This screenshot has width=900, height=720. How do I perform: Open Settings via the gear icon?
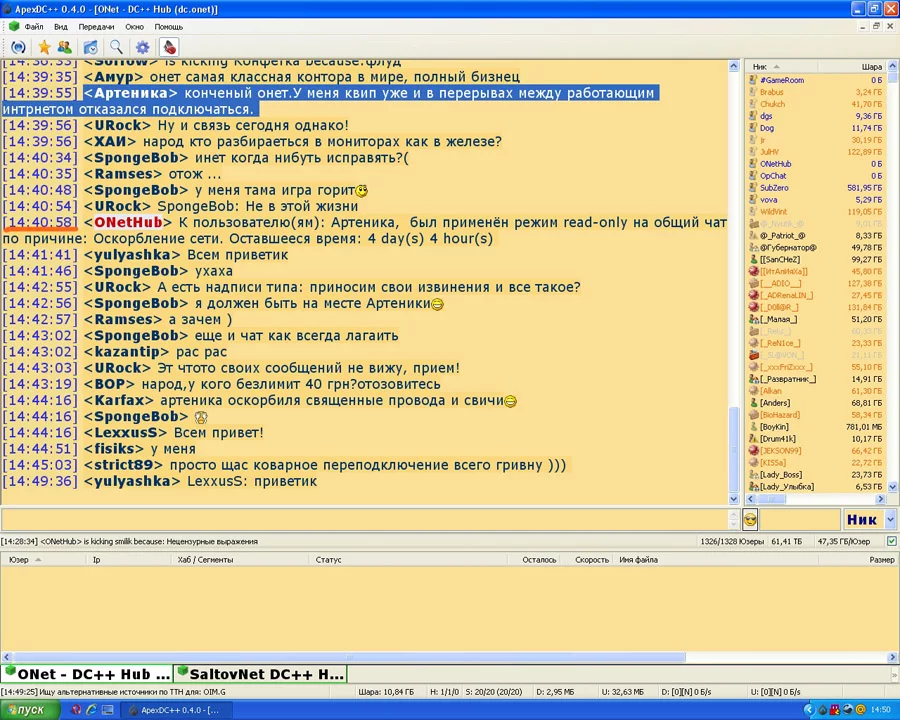[143, 47]
